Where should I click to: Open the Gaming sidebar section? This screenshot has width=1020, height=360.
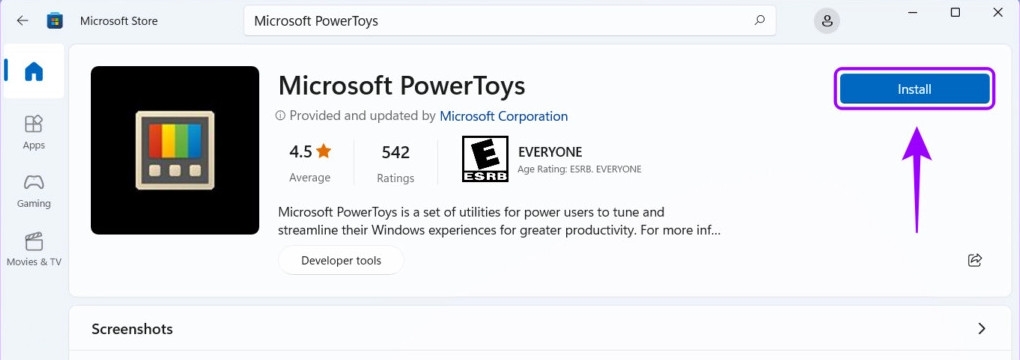coord(34,191)
